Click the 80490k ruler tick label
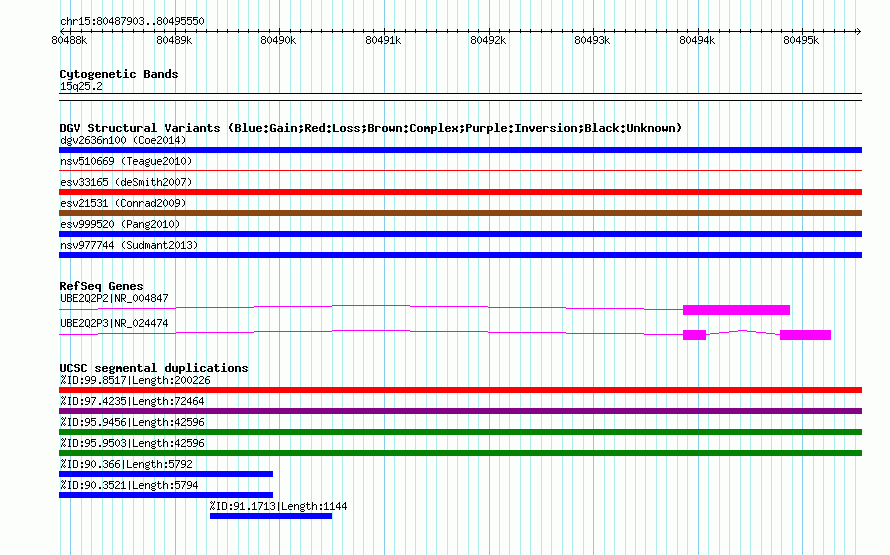Image resolution: width=890 pixels, height=555 pixels. (278, 40)
